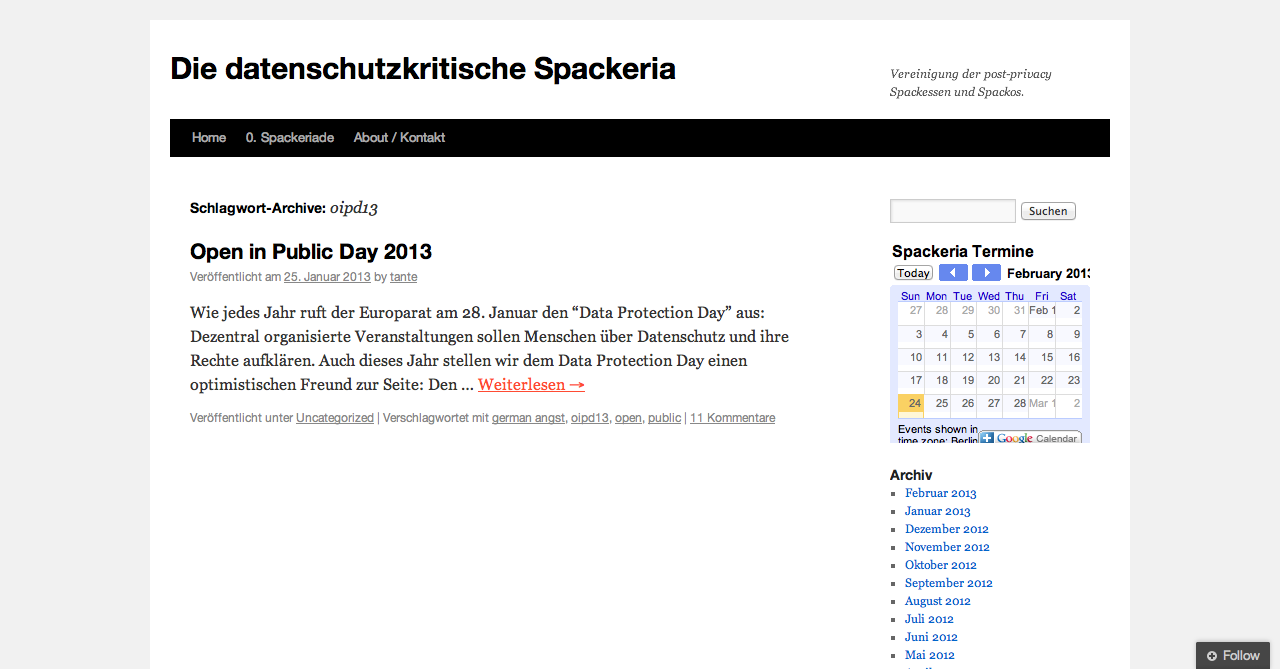Image resolution: width=1280 pixels, height=669 pixels.
Task: Open the 11 Kommentare link
Action: coord(732,418)
